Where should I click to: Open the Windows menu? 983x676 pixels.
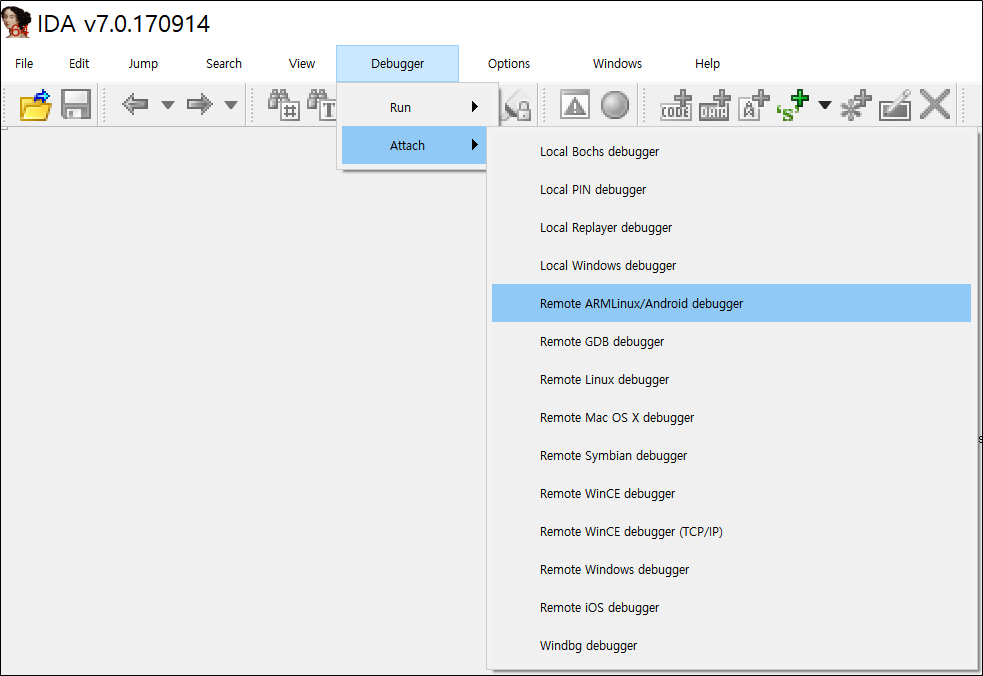click(x=617, y=63)
